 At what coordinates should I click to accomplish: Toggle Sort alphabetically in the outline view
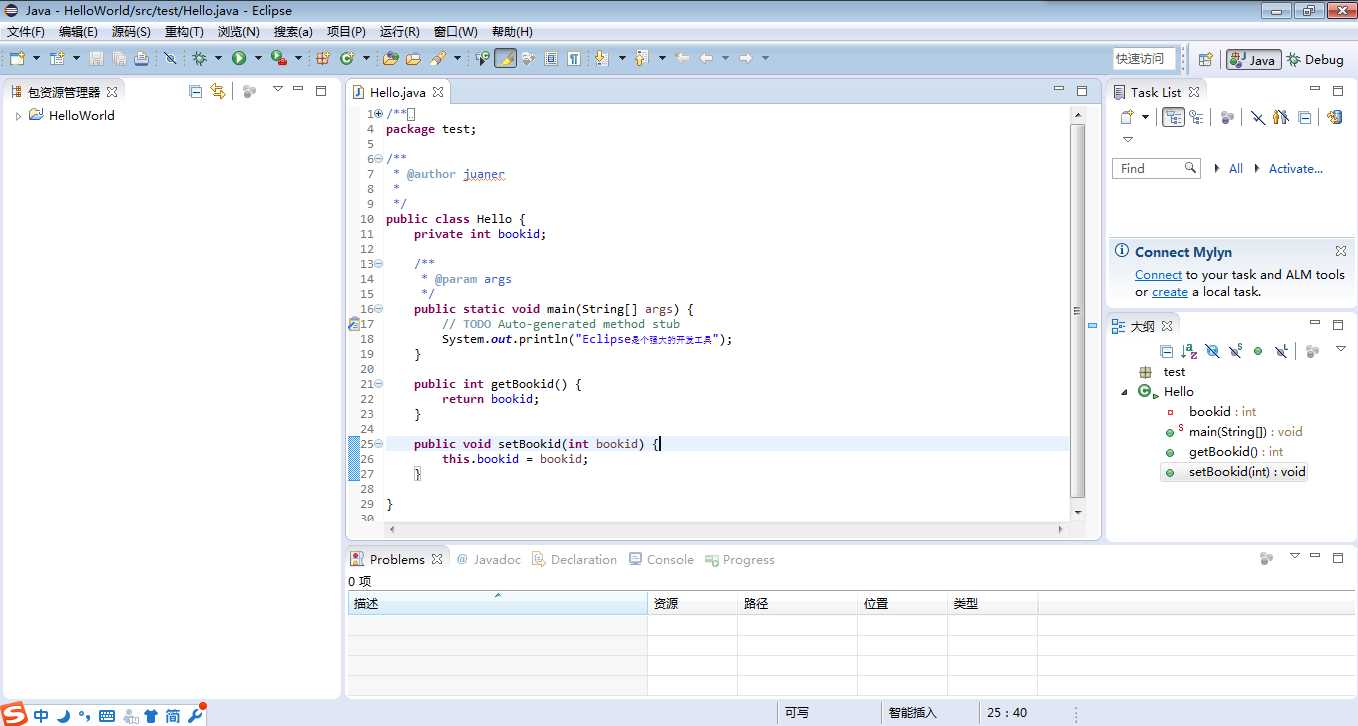(1189, 351)
